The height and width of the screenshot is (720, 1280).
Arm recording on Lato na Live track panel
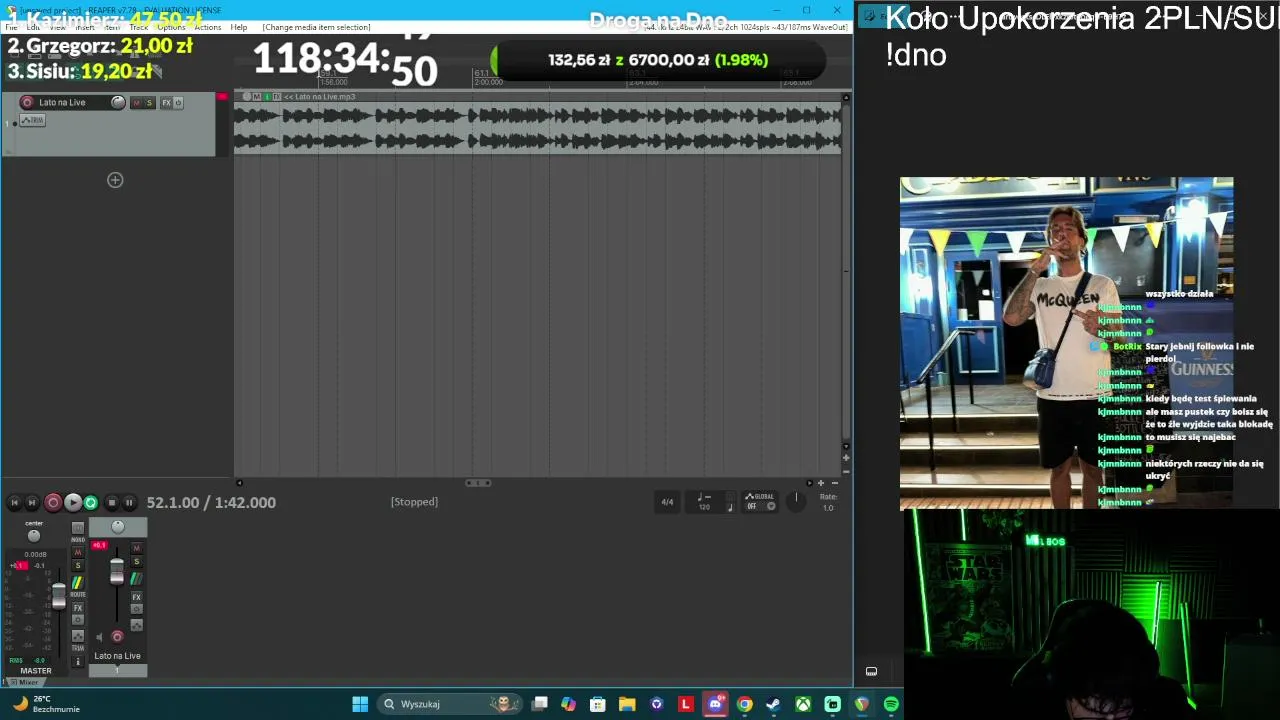coord(27,102)
